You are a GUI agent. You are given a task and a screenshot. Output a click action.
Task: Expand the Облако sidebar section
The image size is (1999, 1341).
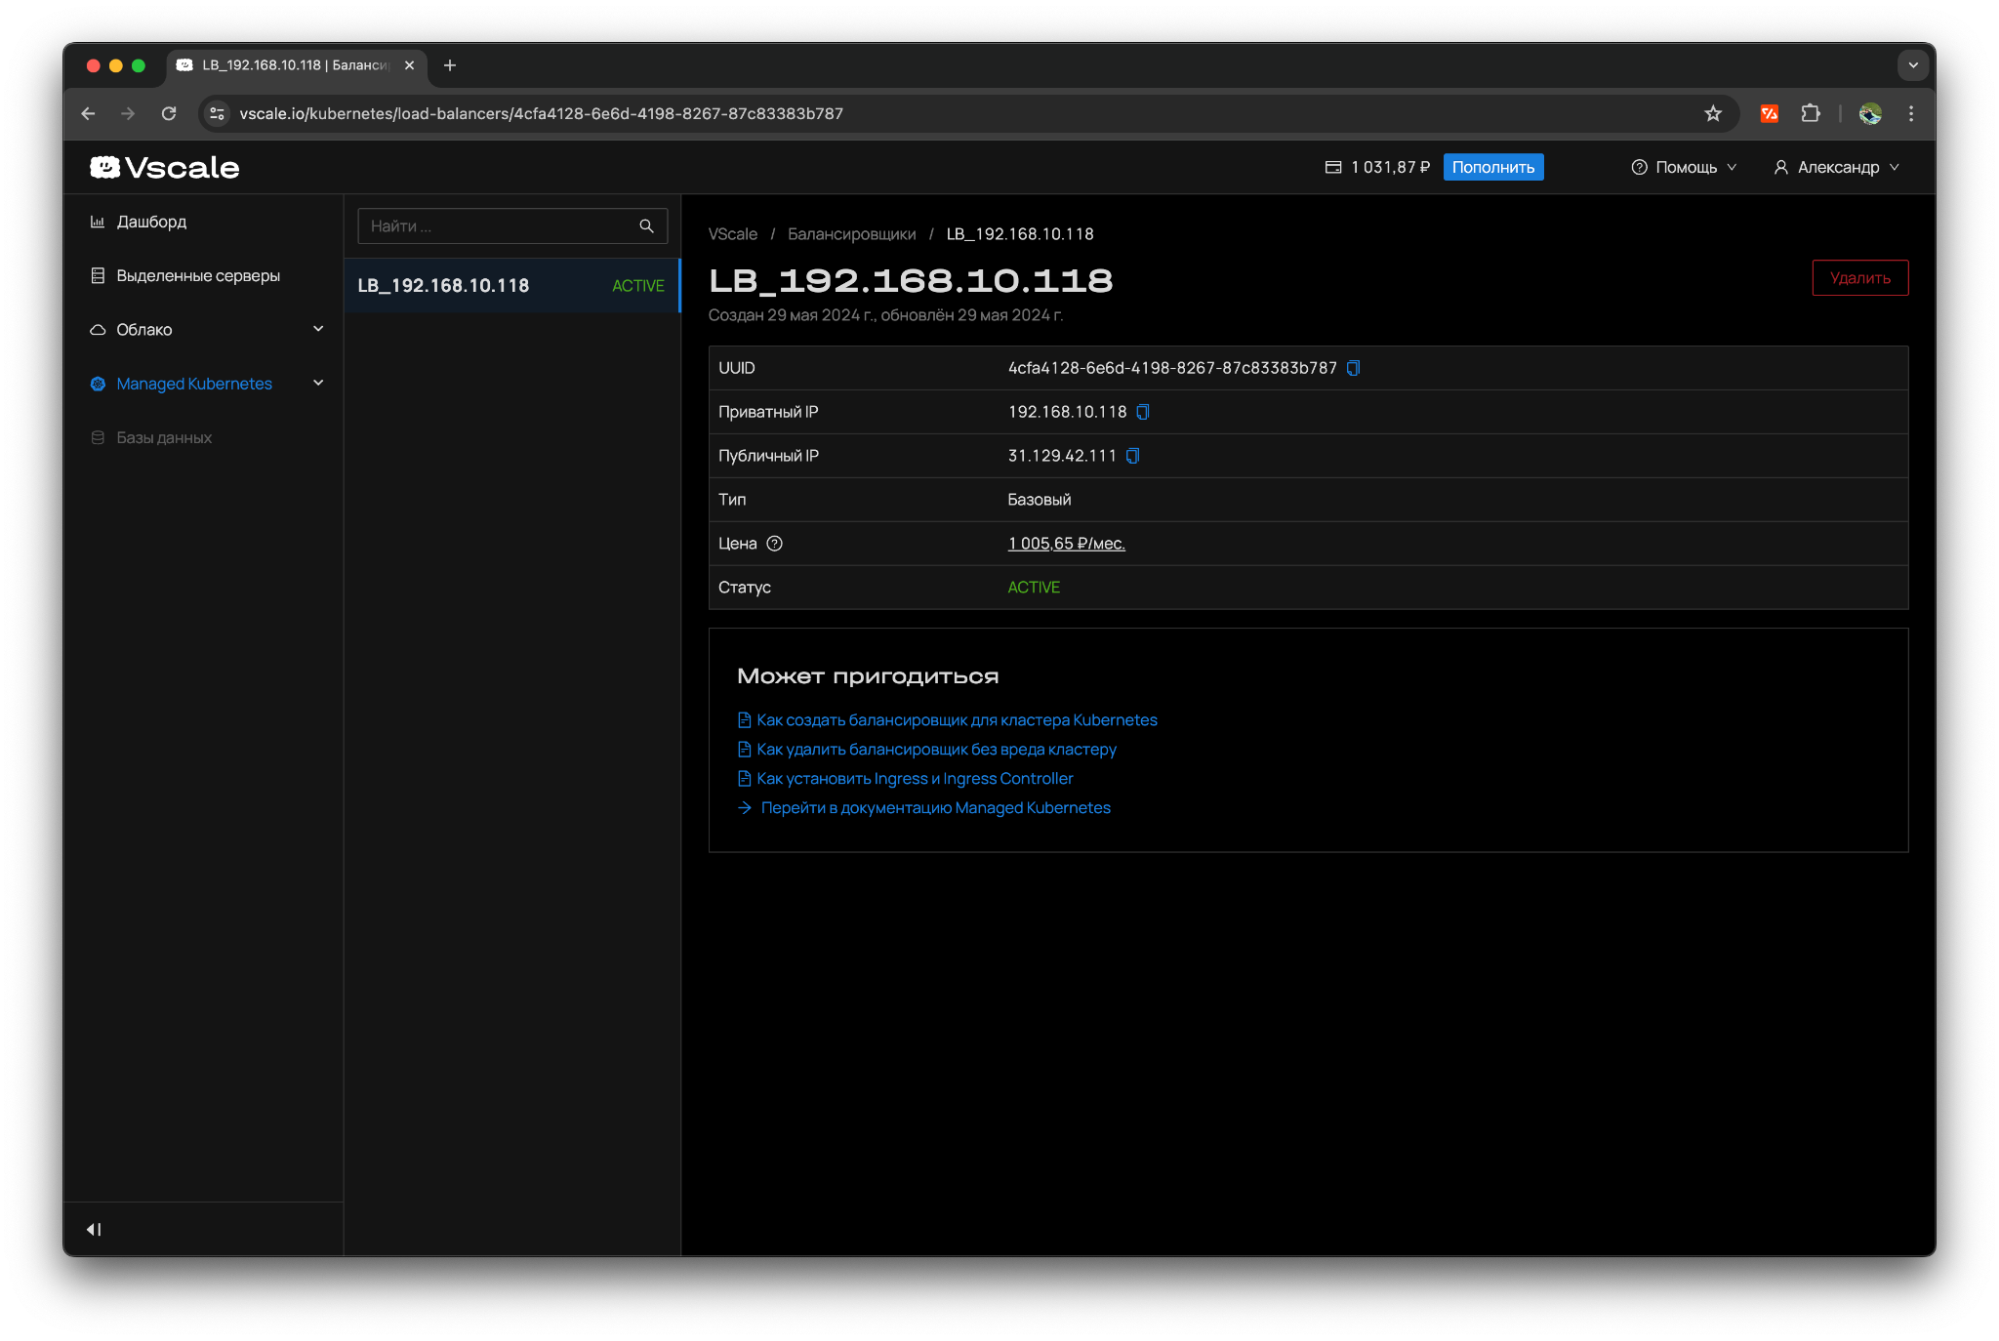318,329
